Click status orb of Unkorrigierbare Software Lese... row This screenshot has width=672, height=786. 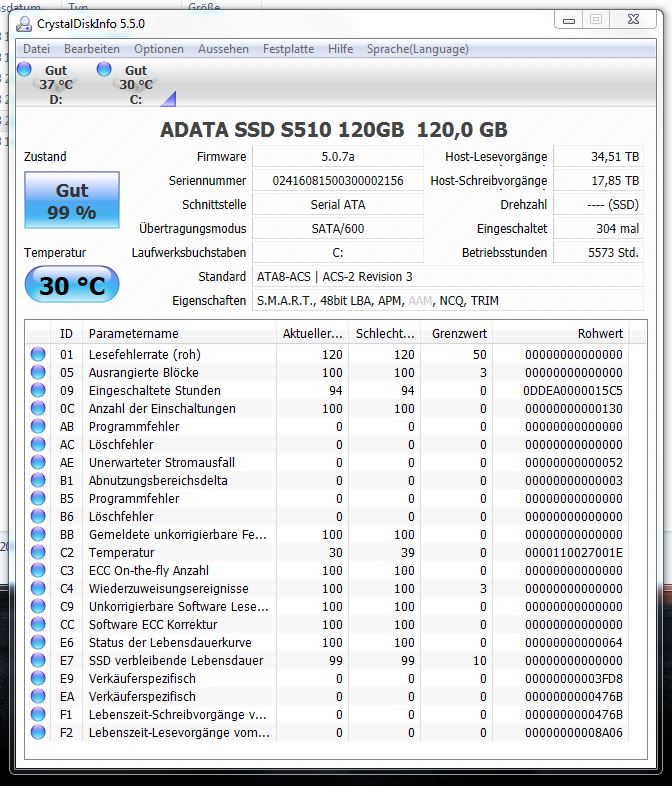[x=38, y=607]
